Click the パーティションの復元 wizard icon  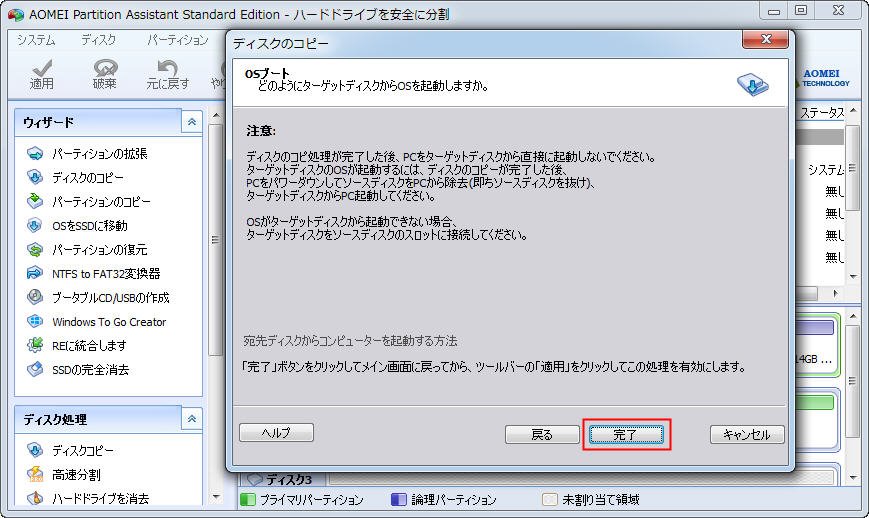coord(35,249)
